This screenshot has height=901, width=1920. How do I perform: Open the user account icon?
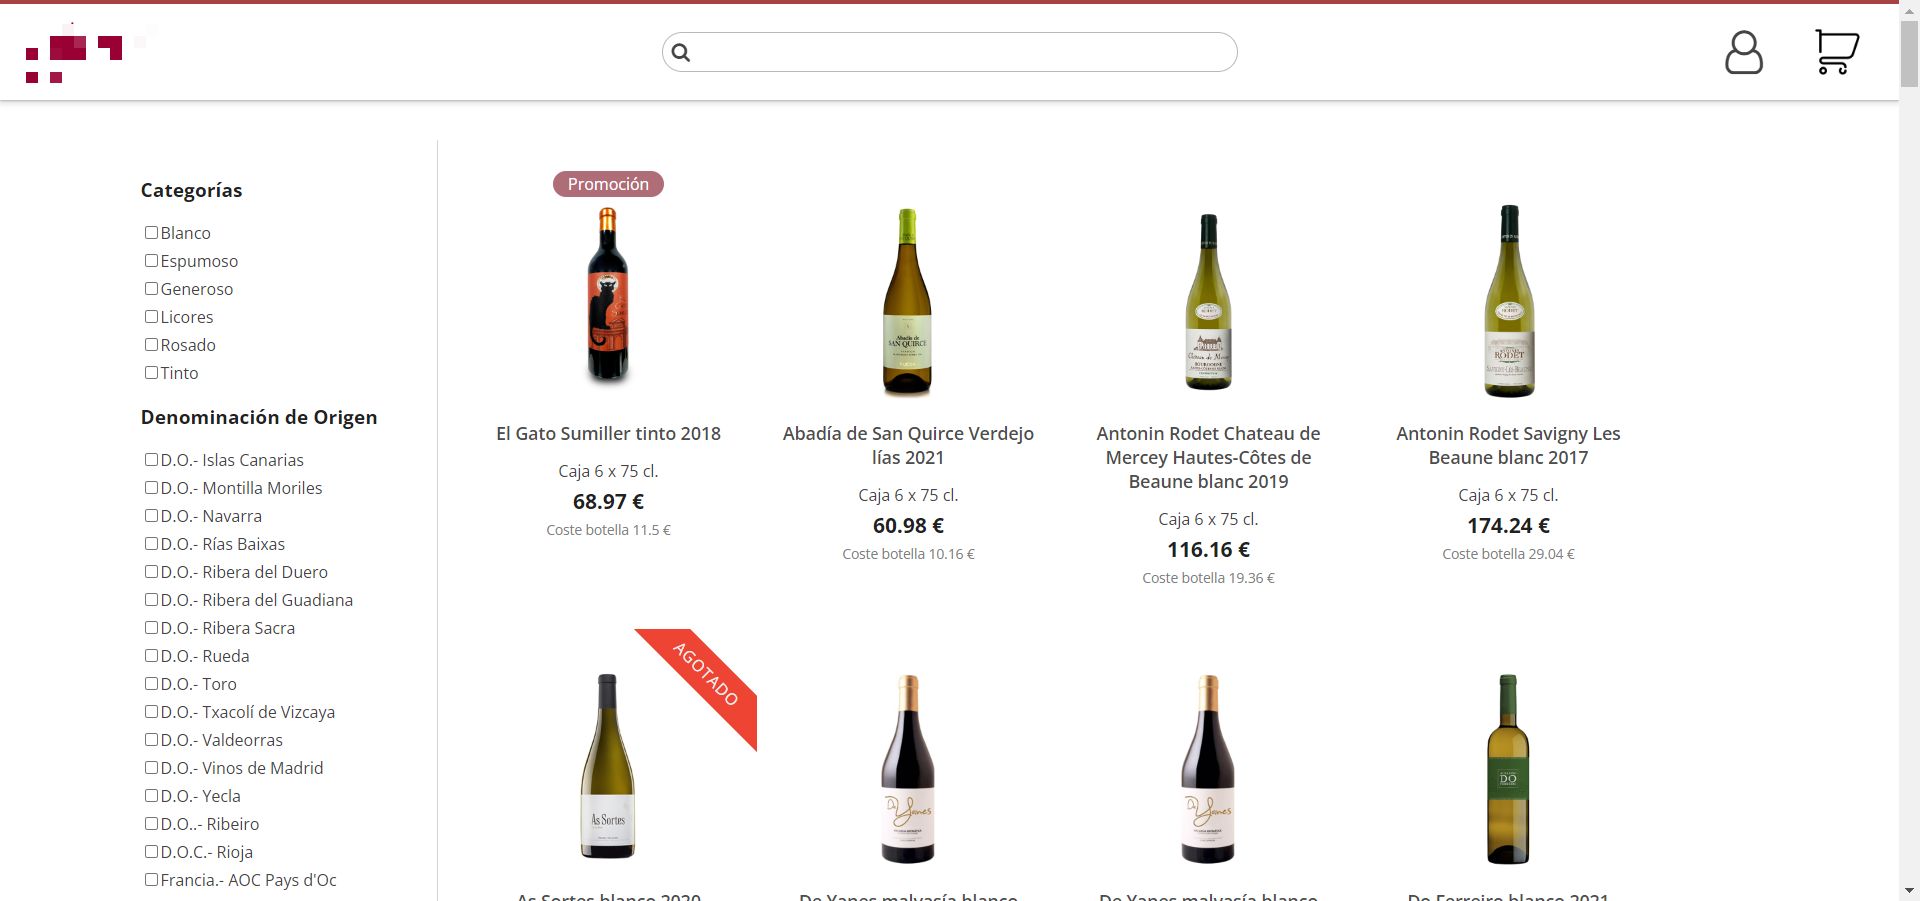tap(1745, 52)
